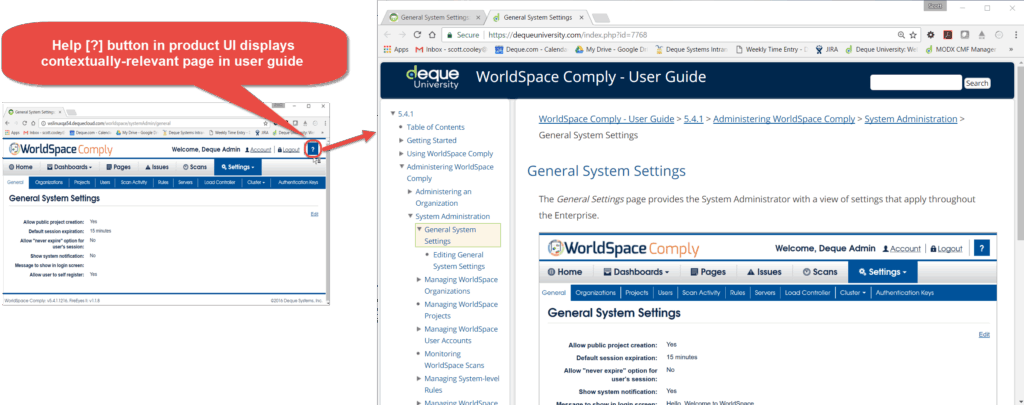This screenshot has width=1024, height=405.
Task: Expand the Managing System-level Rules tree node
Action: (419, 378)
